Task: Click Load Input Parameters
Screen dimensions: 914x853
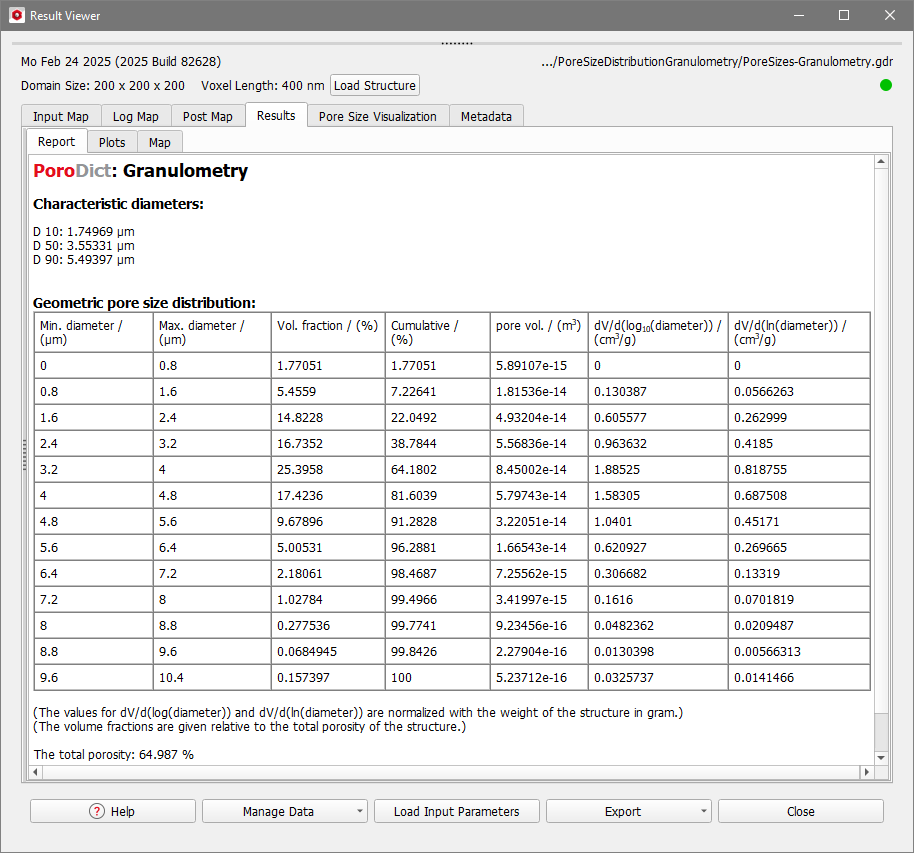Action: coord(456,811)
